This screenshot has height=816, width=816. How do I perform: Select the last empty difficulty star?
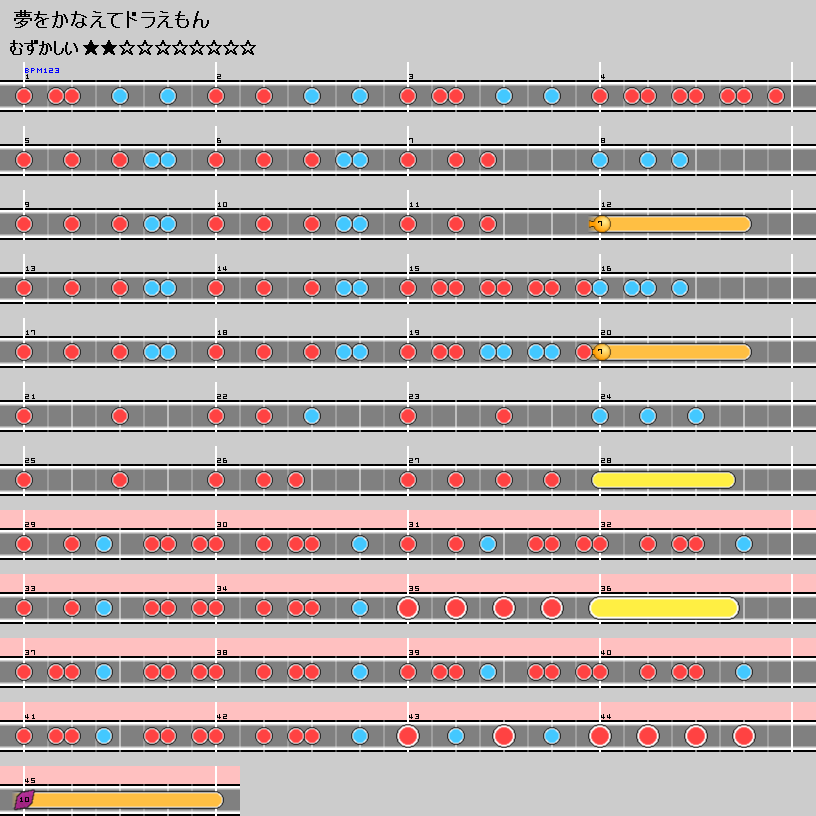coord(248,48)
